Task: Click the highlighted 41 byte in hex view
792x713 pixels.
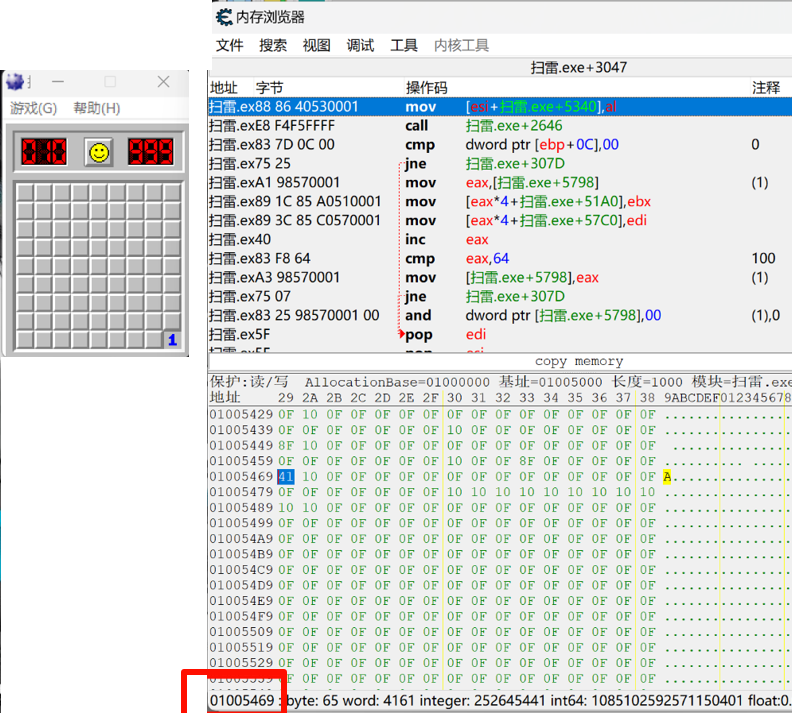Action: pyautogui.click(x=285, y=476)
